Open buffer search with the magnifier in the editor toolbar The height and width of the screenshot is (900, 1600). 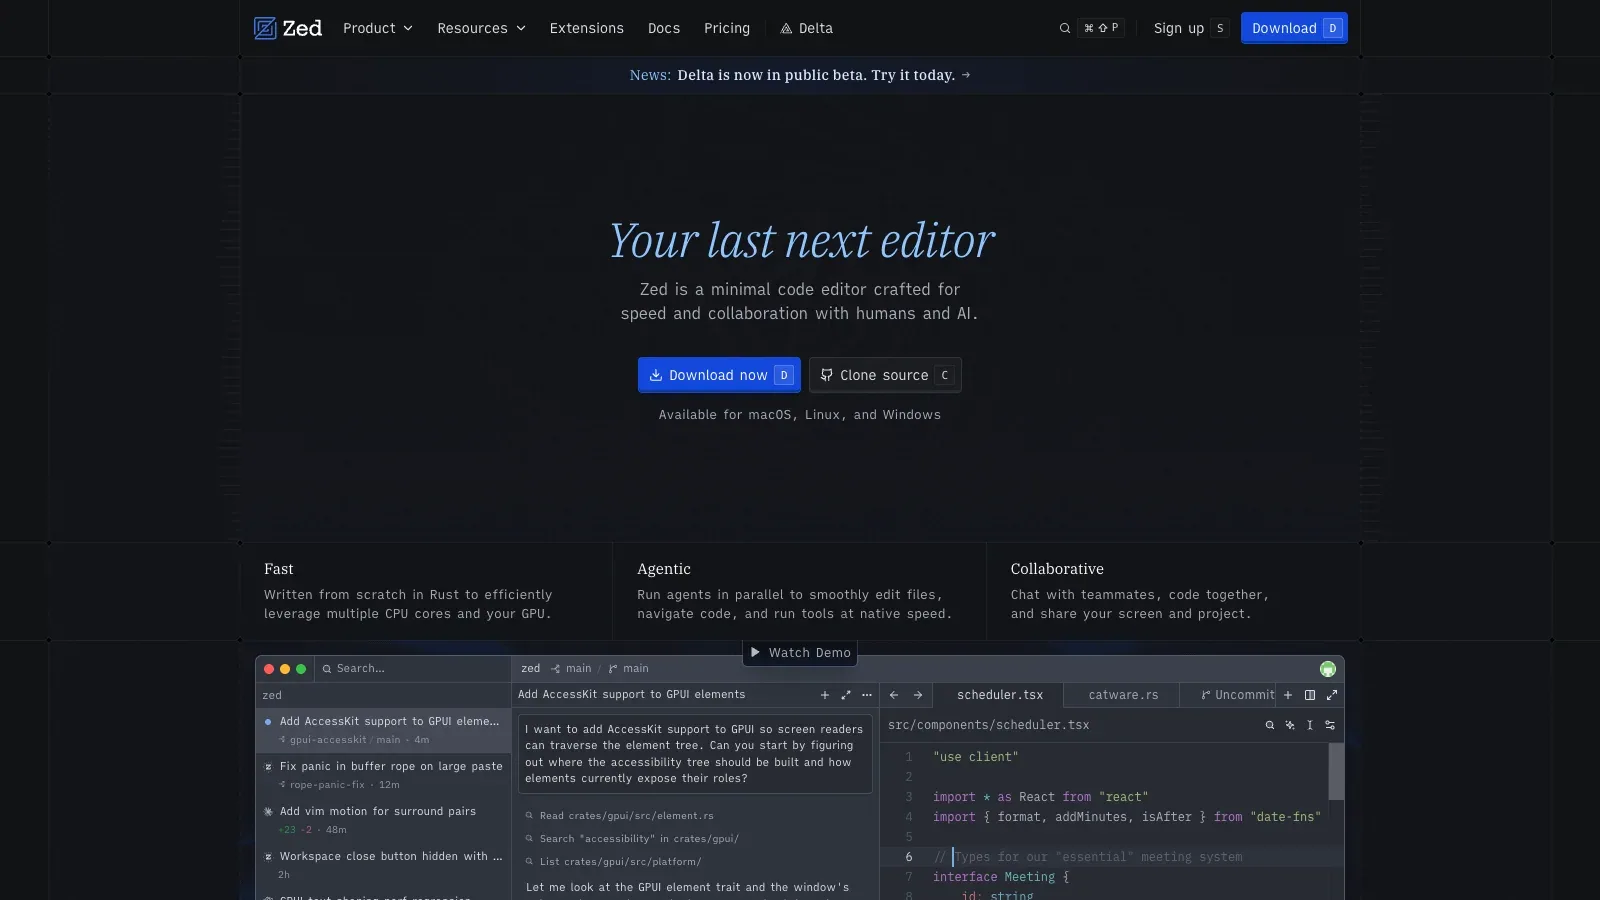pyautogui.click(x=1270, y=725)
